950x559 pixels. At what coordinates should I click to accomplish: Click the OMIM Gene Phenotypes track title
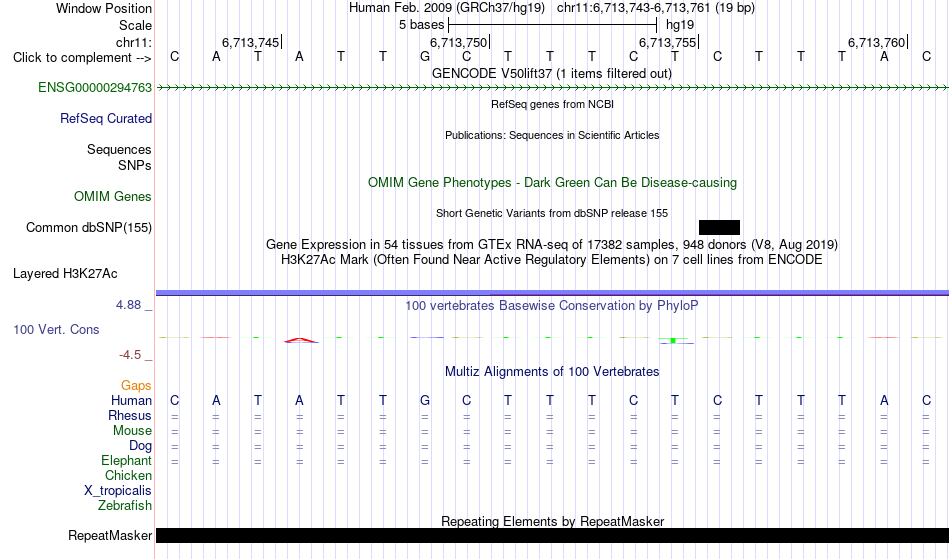[552, 183]
